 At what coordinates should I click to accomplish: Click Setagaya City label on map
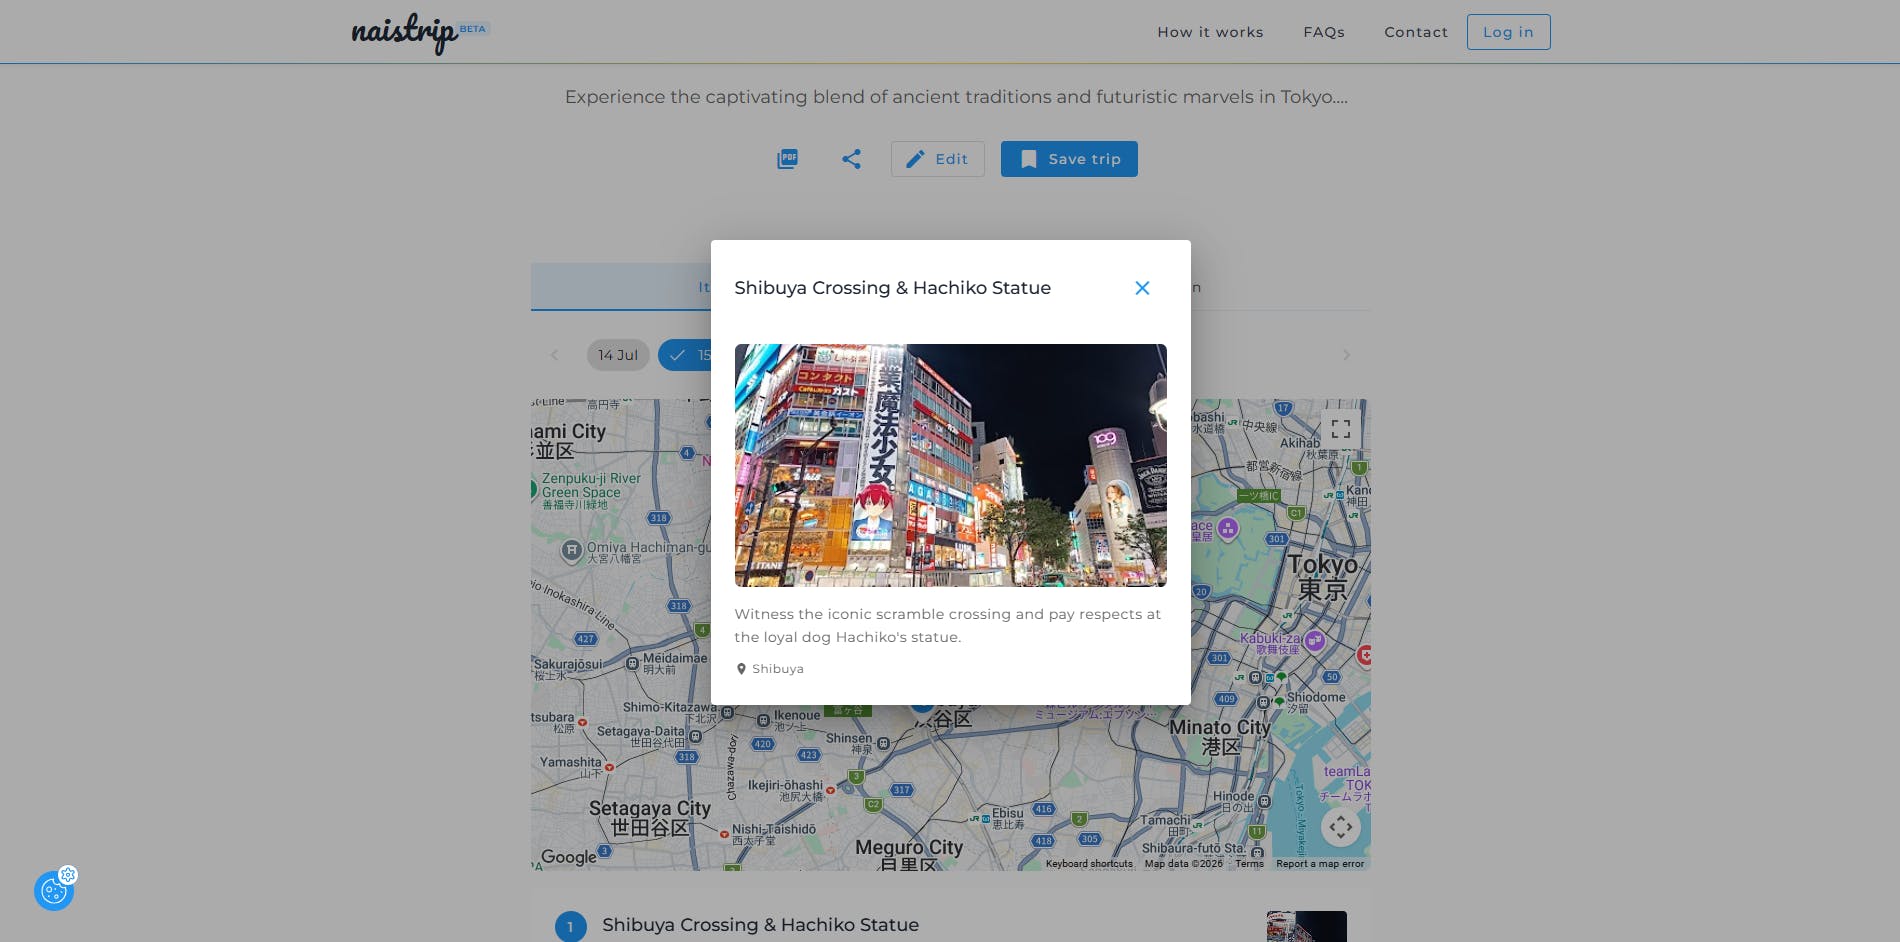point(650,817)
